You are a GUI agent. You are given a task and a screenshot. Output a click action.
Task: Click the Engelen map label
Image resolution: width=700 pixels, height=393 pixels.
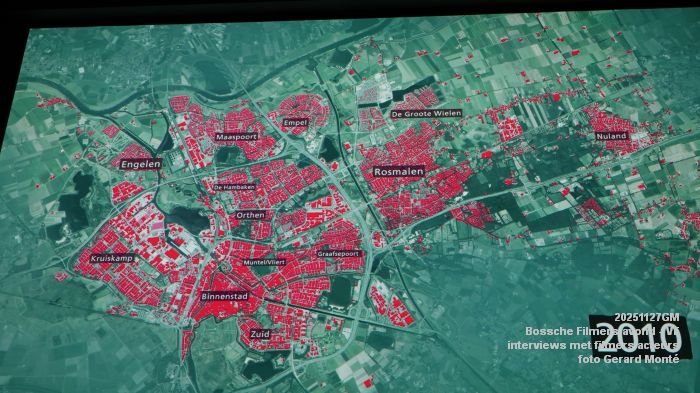click(x=141, y=164)
